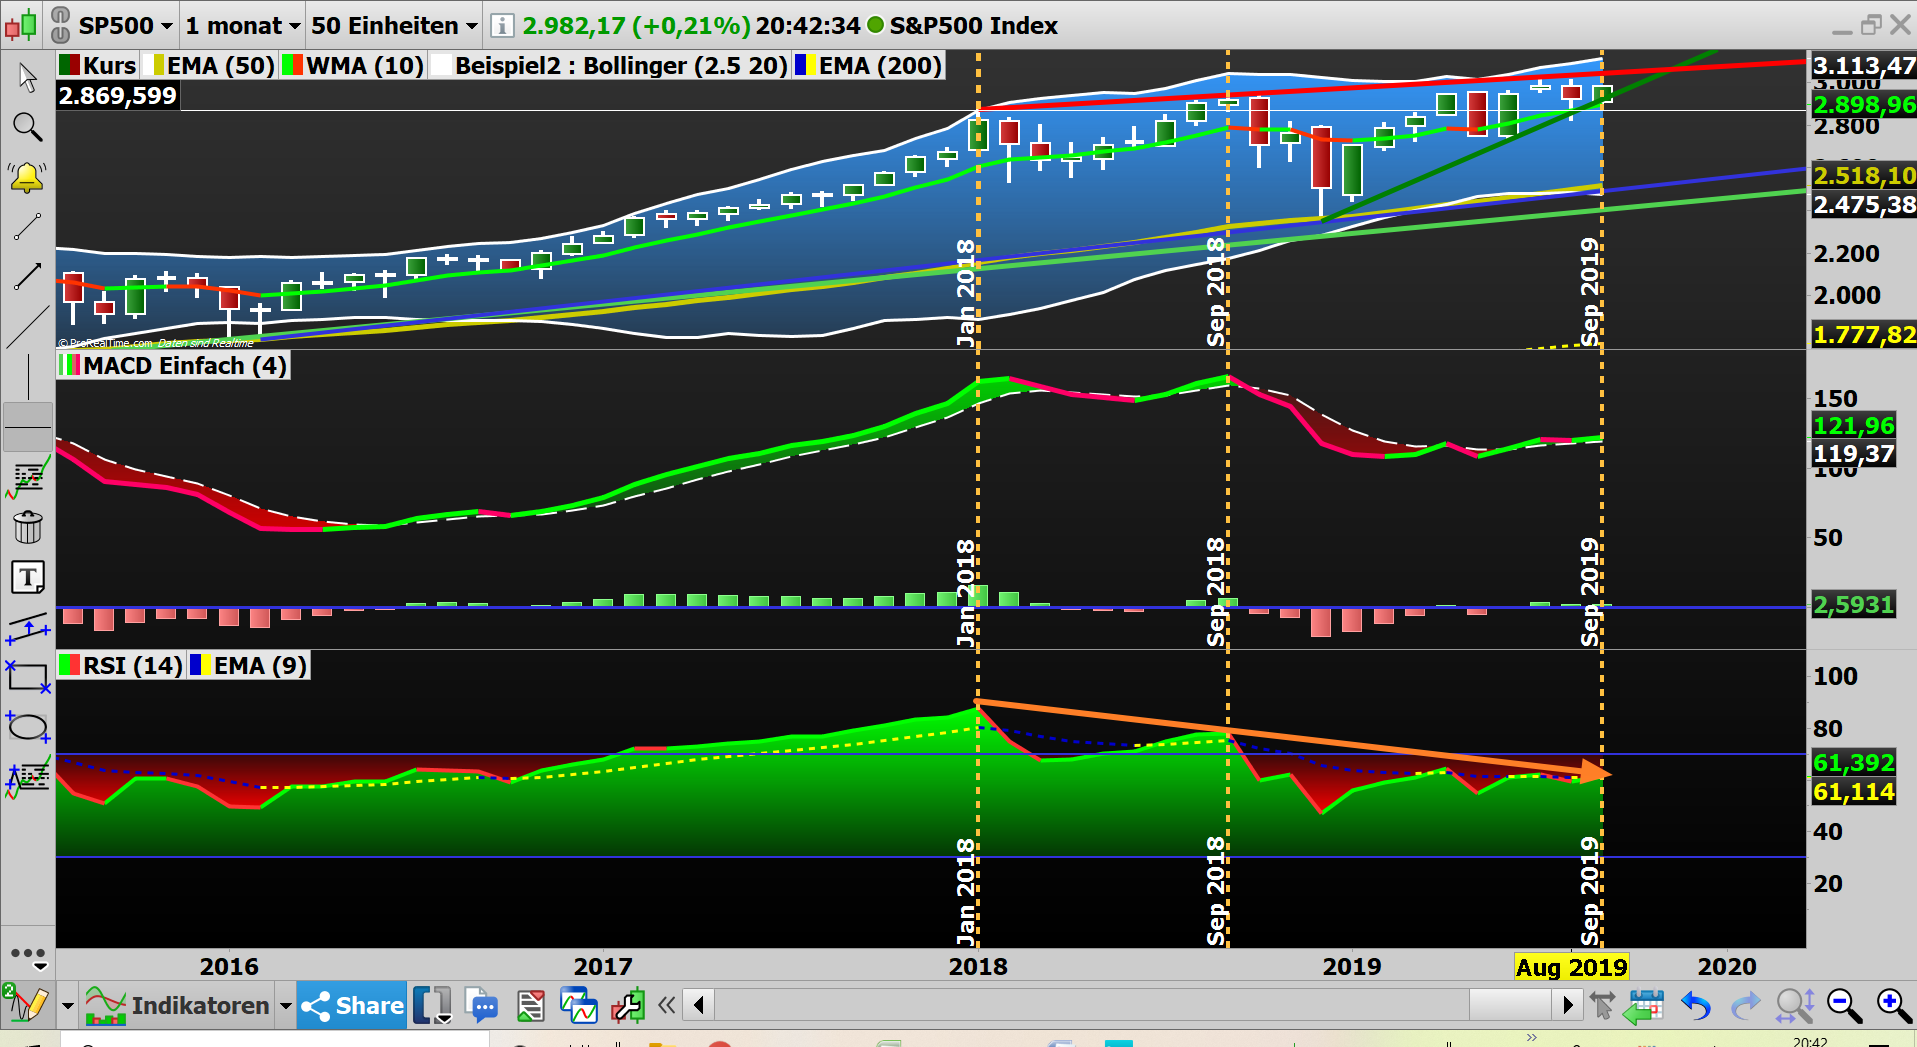This screenshot has height=1047, width=1917.
Task: Select the ellipse drawing tool
Action: (28, 727)
